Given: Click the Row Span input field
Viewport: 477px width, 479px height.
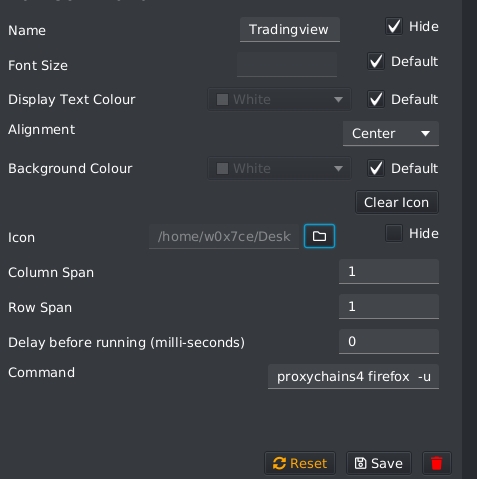Looking at the screenshot, I should point(389,307).
